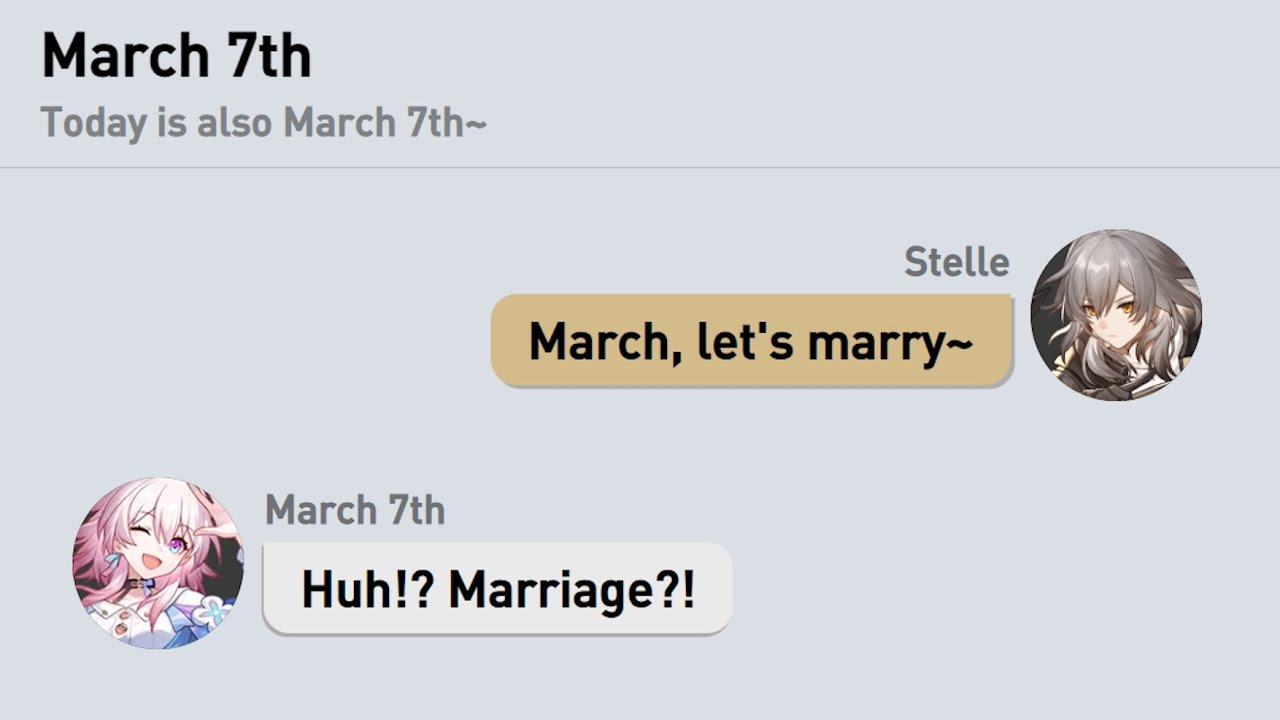Click Stelle's profile avatar
Image resolution: width=1280 pixels, height=720 pixels.
tap(1116, 314)
